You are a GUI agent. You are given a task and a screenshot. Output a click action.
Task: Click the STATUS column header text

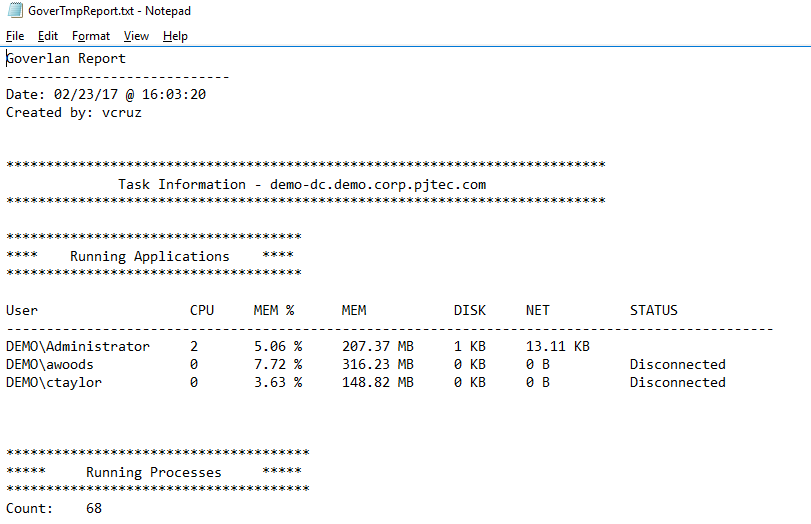click(x=654, y=310)
